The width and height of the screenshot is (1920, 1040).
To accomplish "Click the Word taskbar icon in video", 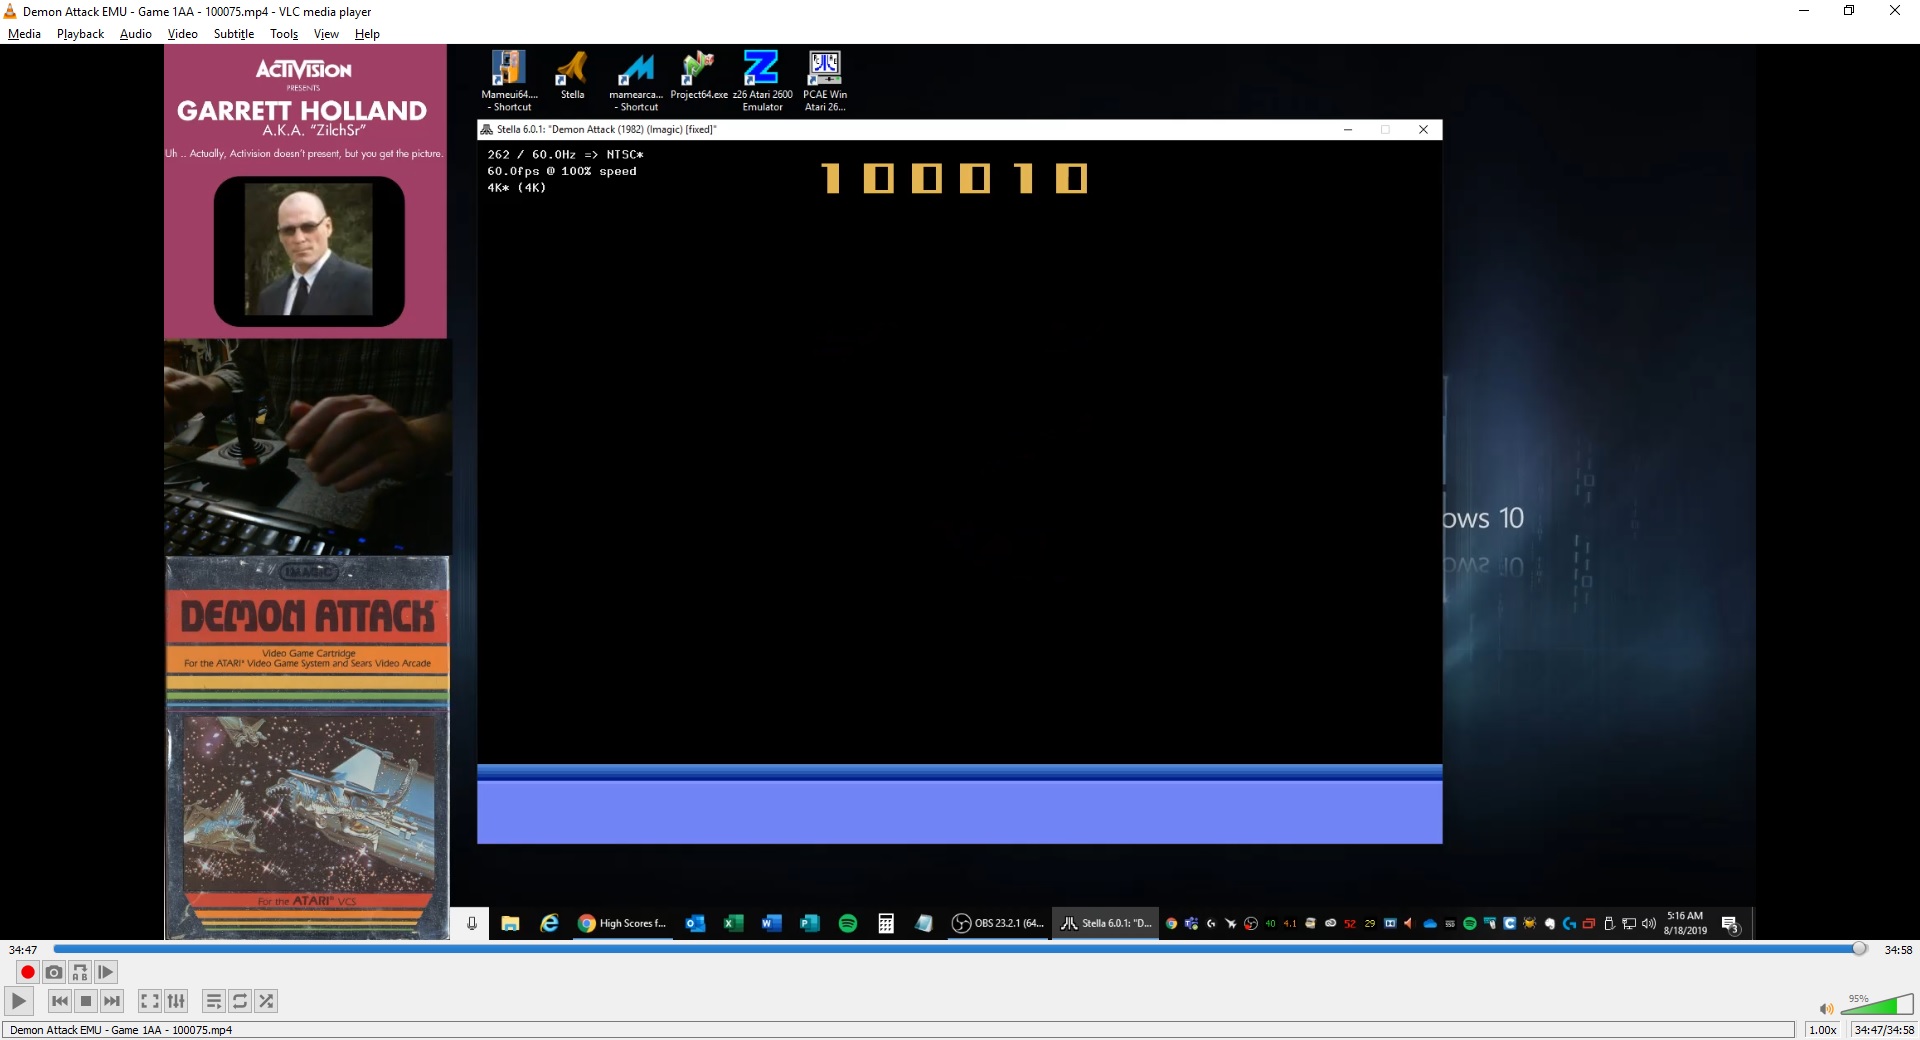I will pyautogui.click(x=771, y=923).
